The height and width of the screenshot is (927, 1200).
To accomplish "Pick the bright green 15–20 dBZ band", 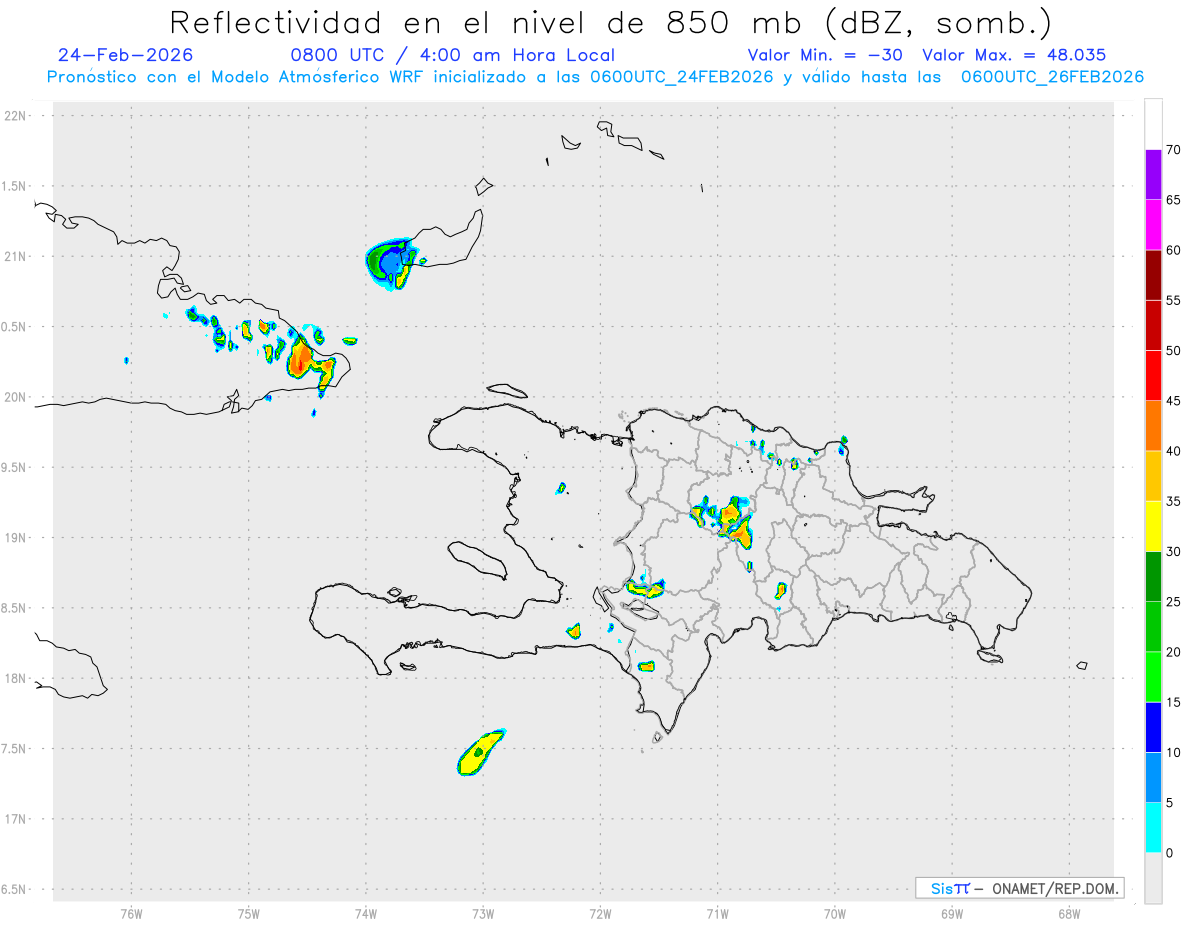I will [x=1153, y=677].
